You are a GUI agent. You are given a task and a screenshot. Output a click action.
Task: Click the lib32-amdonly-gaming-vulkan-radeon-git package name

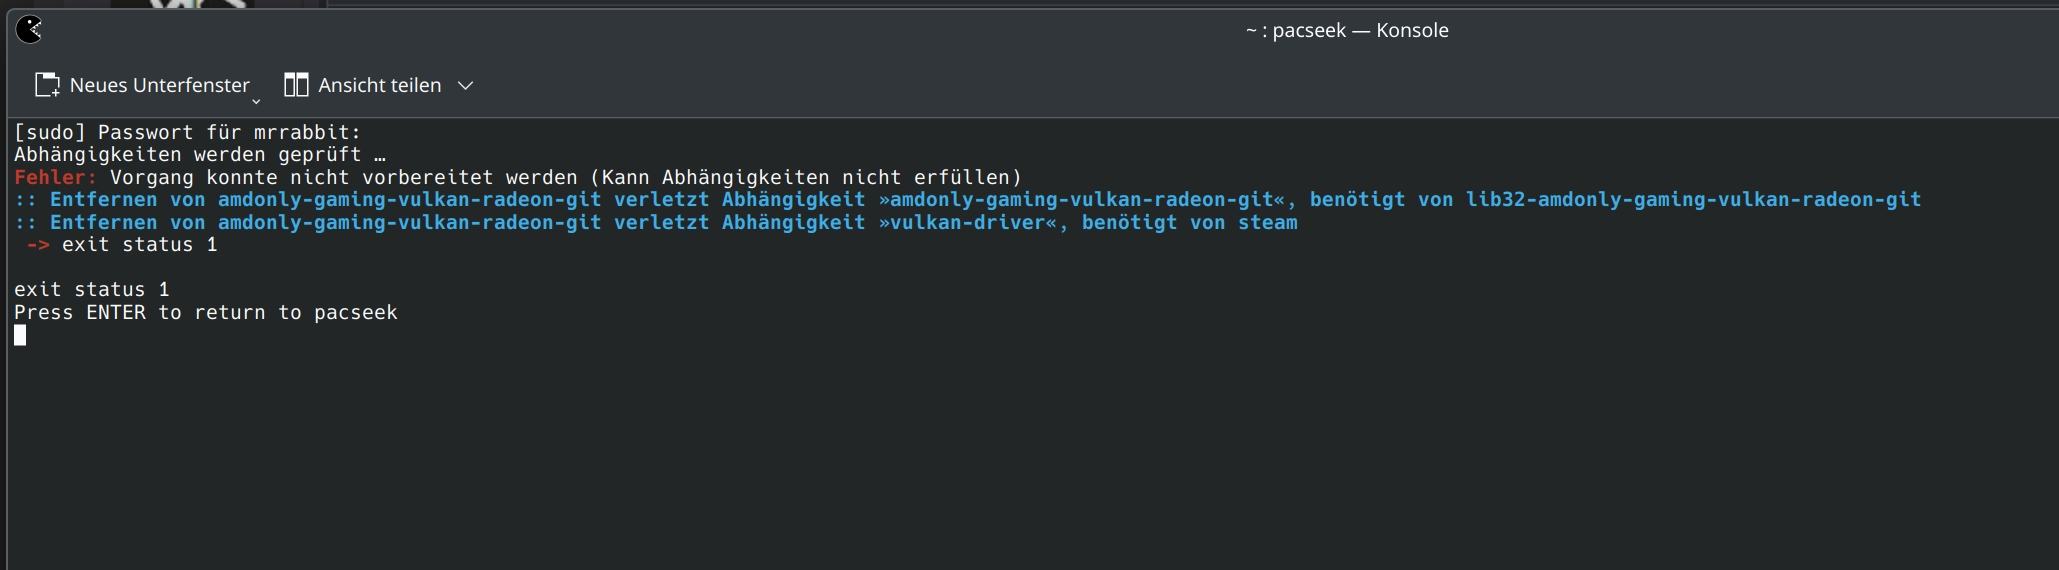(x=1693, y=199)
